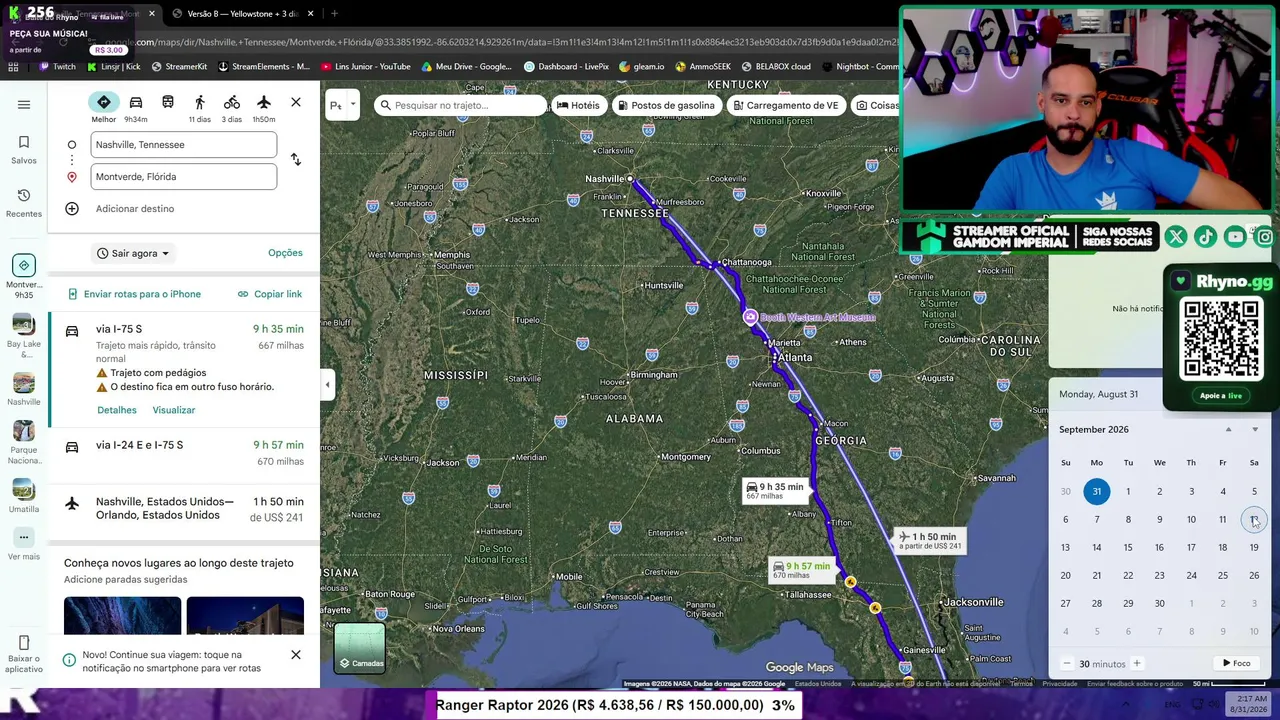
Task: Close the directions panel
Action: [x=296, y=102]
